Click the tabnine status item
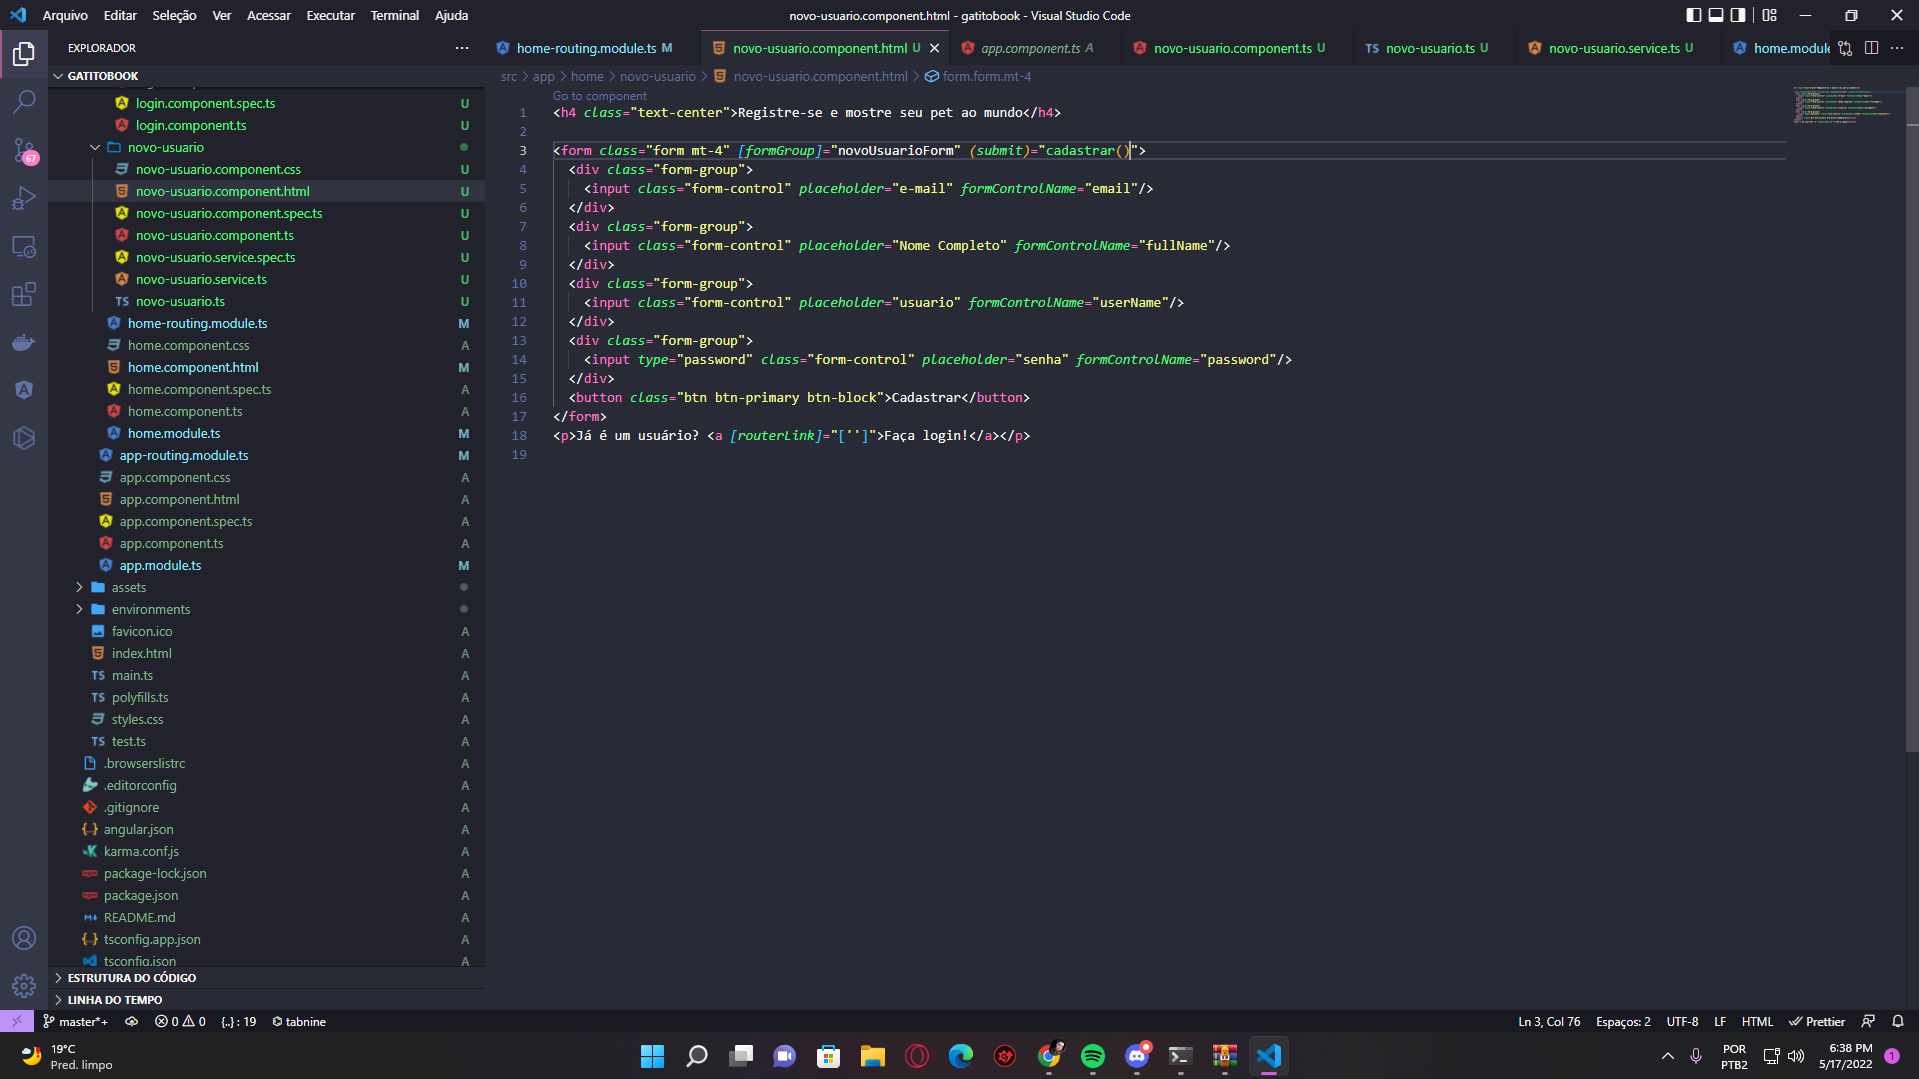Viewport: 1919px width, 1079px height. click(299, 1021)
